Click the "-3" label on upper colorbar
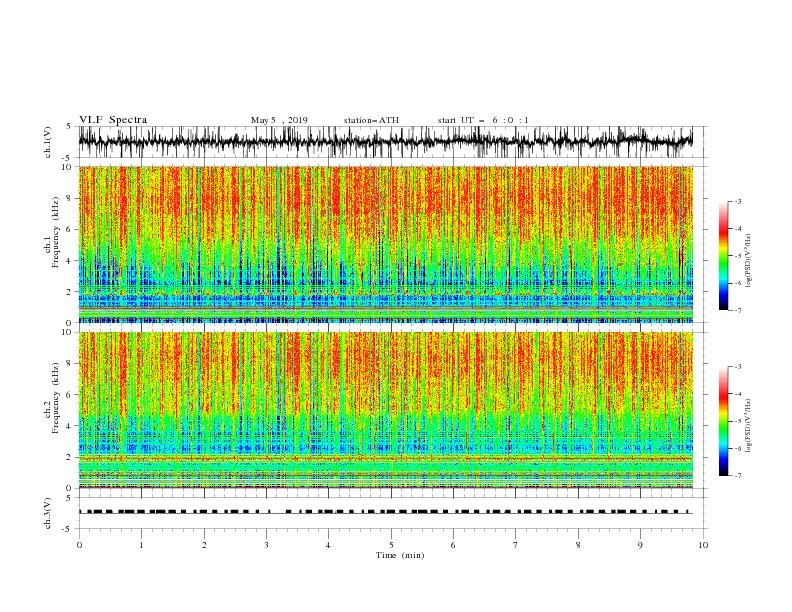The height and width of the screenshot is (612, 792). click(738, 202)
